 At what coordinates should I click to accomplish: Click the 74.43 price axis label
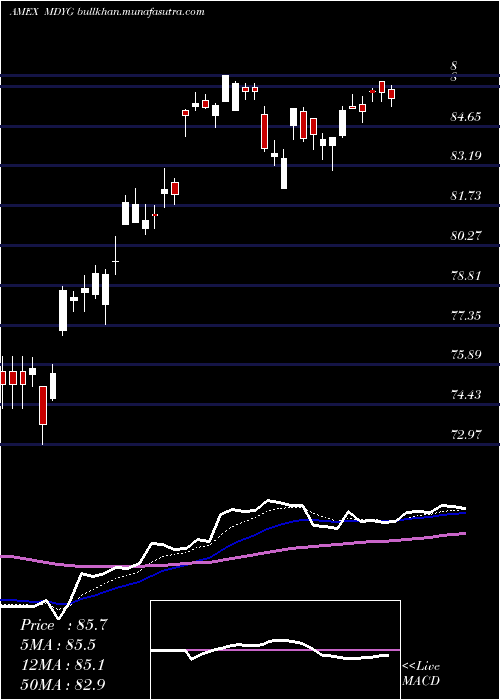point(466,395)
